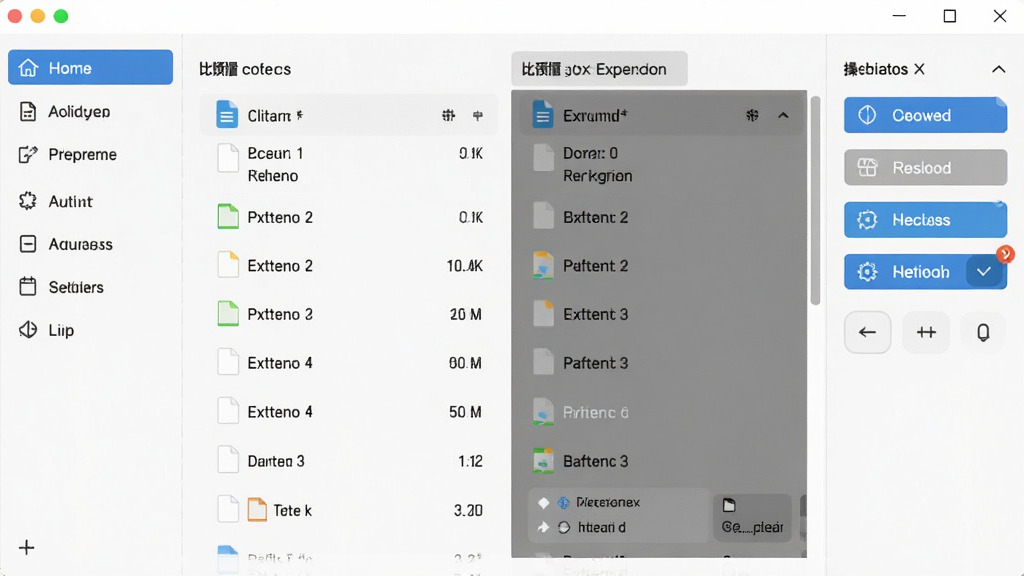Screen dimensions: 1024x576
Task: Click the plus icon at sidebar bottom
Action: pyautogui.click(x=27, y=547)
